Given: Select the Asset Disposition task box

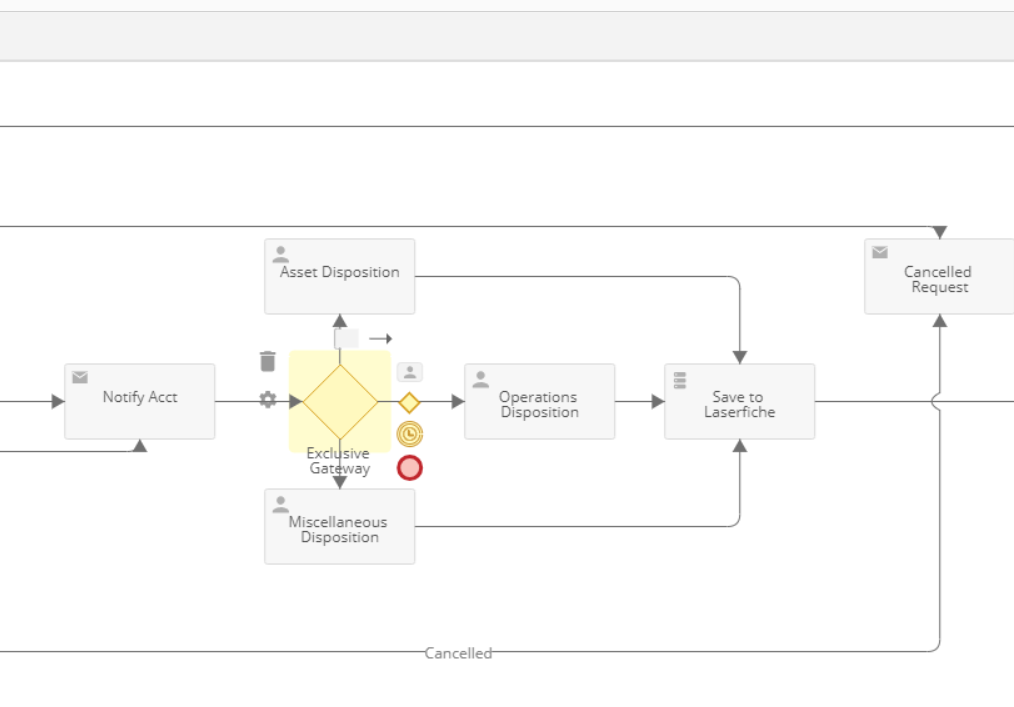Looking at the screenshot, I should click(340, 277).
